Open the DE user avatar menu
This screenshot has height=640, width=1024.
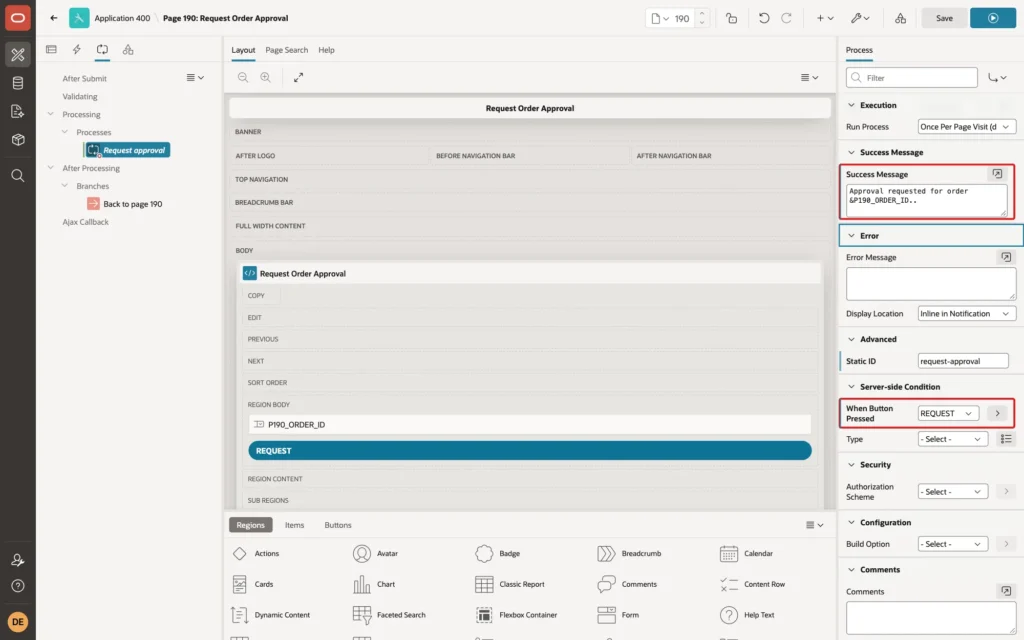click(18, 622)
